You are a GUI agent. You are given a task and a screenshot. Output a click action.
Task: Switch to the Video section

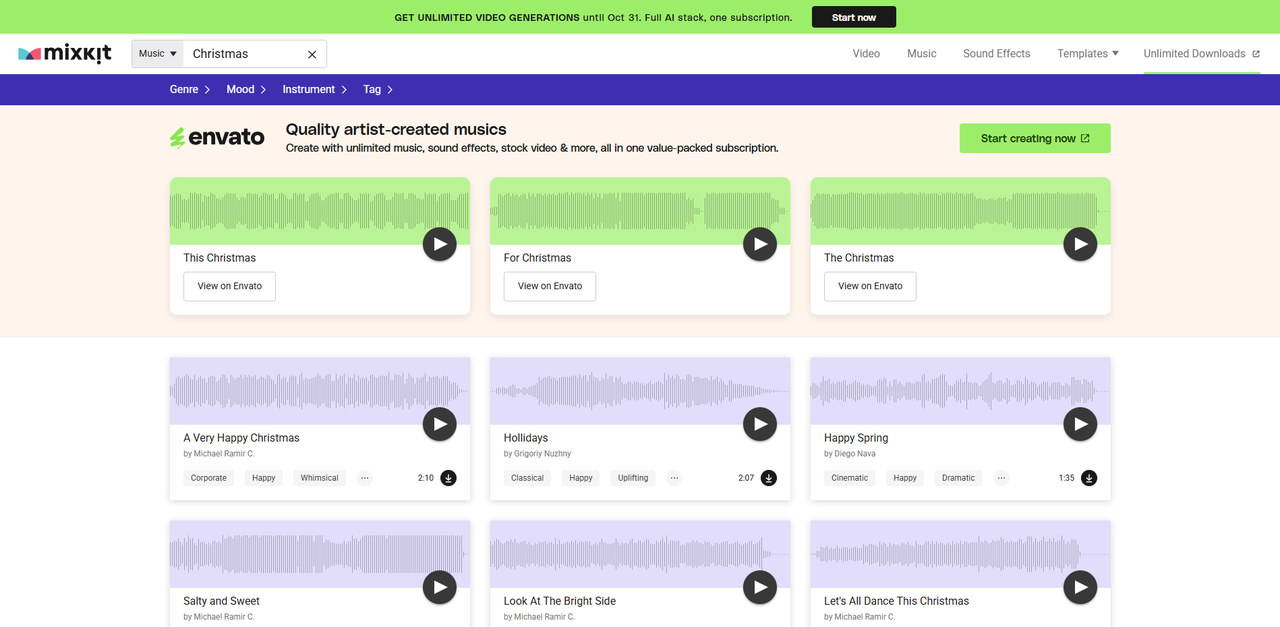[x=866, y=53]
